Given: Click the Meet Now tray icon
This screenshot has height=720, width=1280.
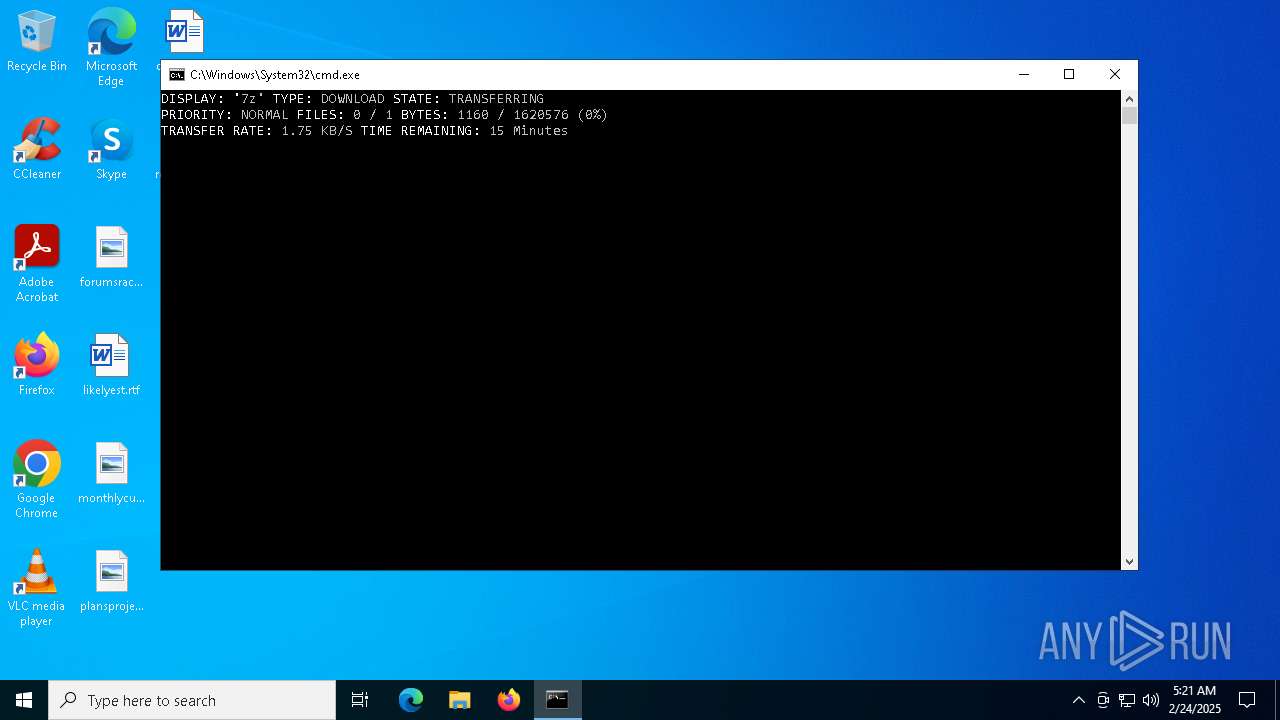Looking at the screenshot, I should click(1103, 700).
